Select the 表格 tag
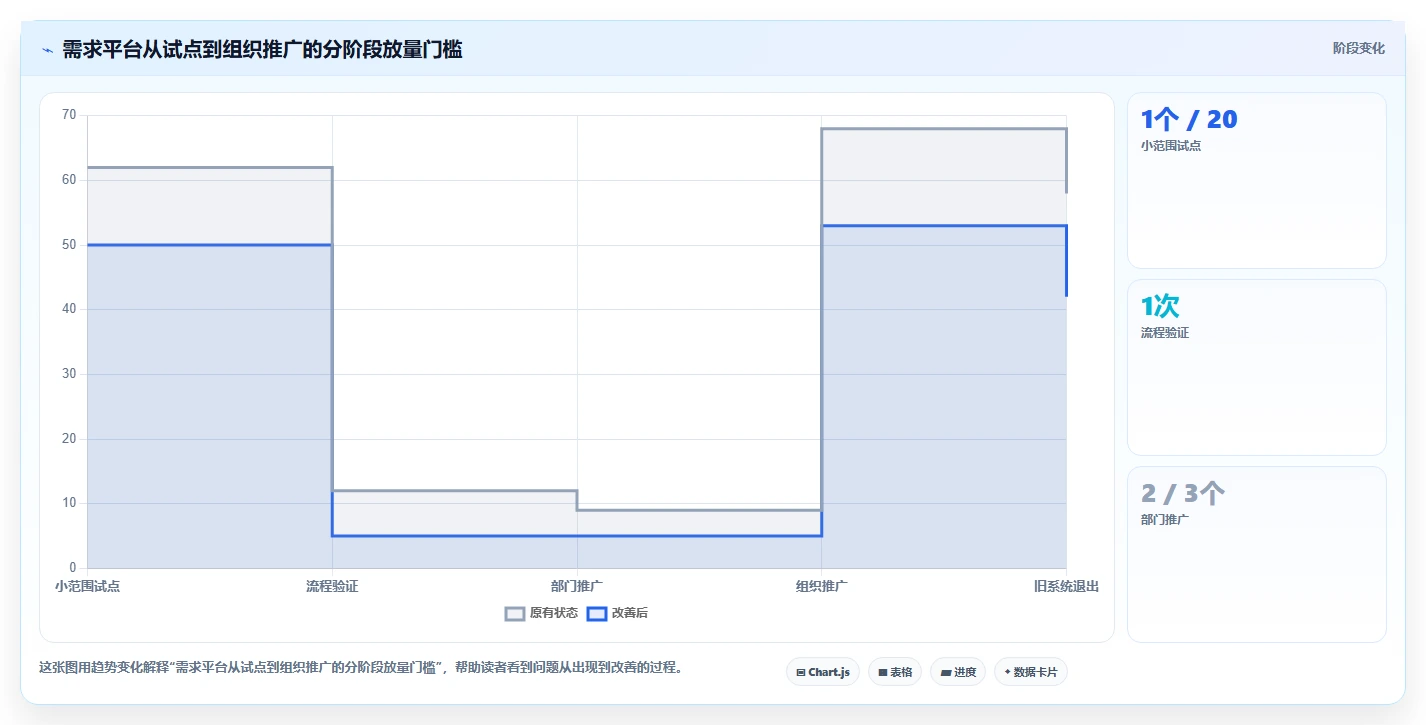Viewport: 1426px width, 725px height. (x=895, y=672)
